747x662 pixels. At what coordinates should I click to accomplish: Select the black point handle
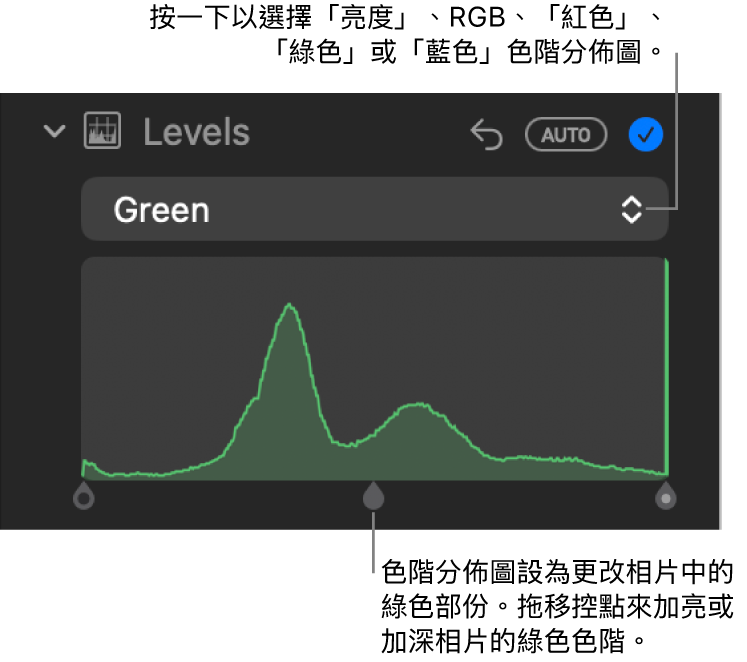coord(84,496)
